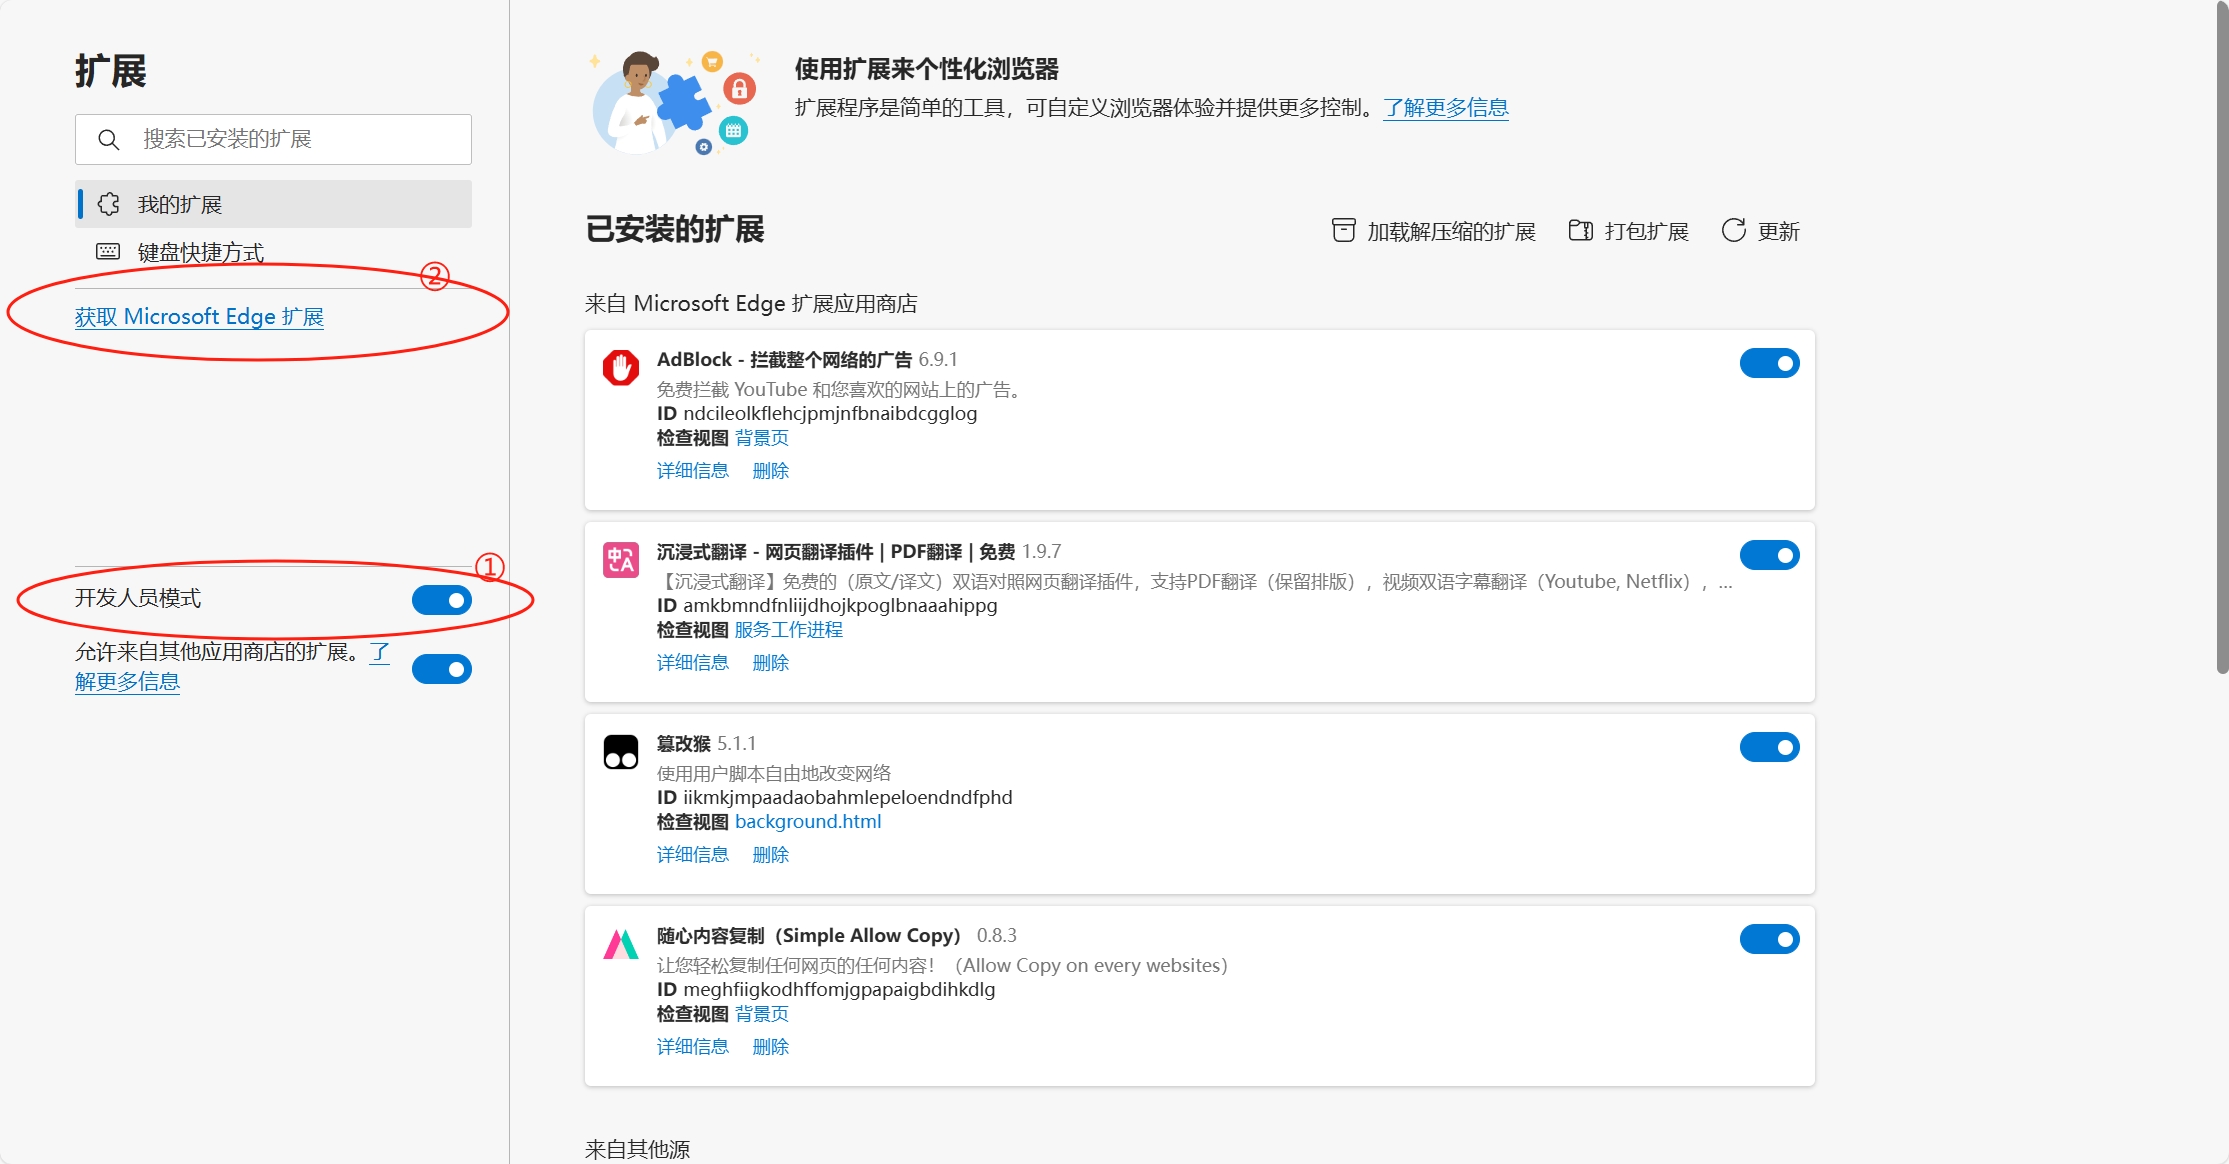
Task: Open sidebar 了解更多信息 link for other stores
Action: tap(127, 682)
